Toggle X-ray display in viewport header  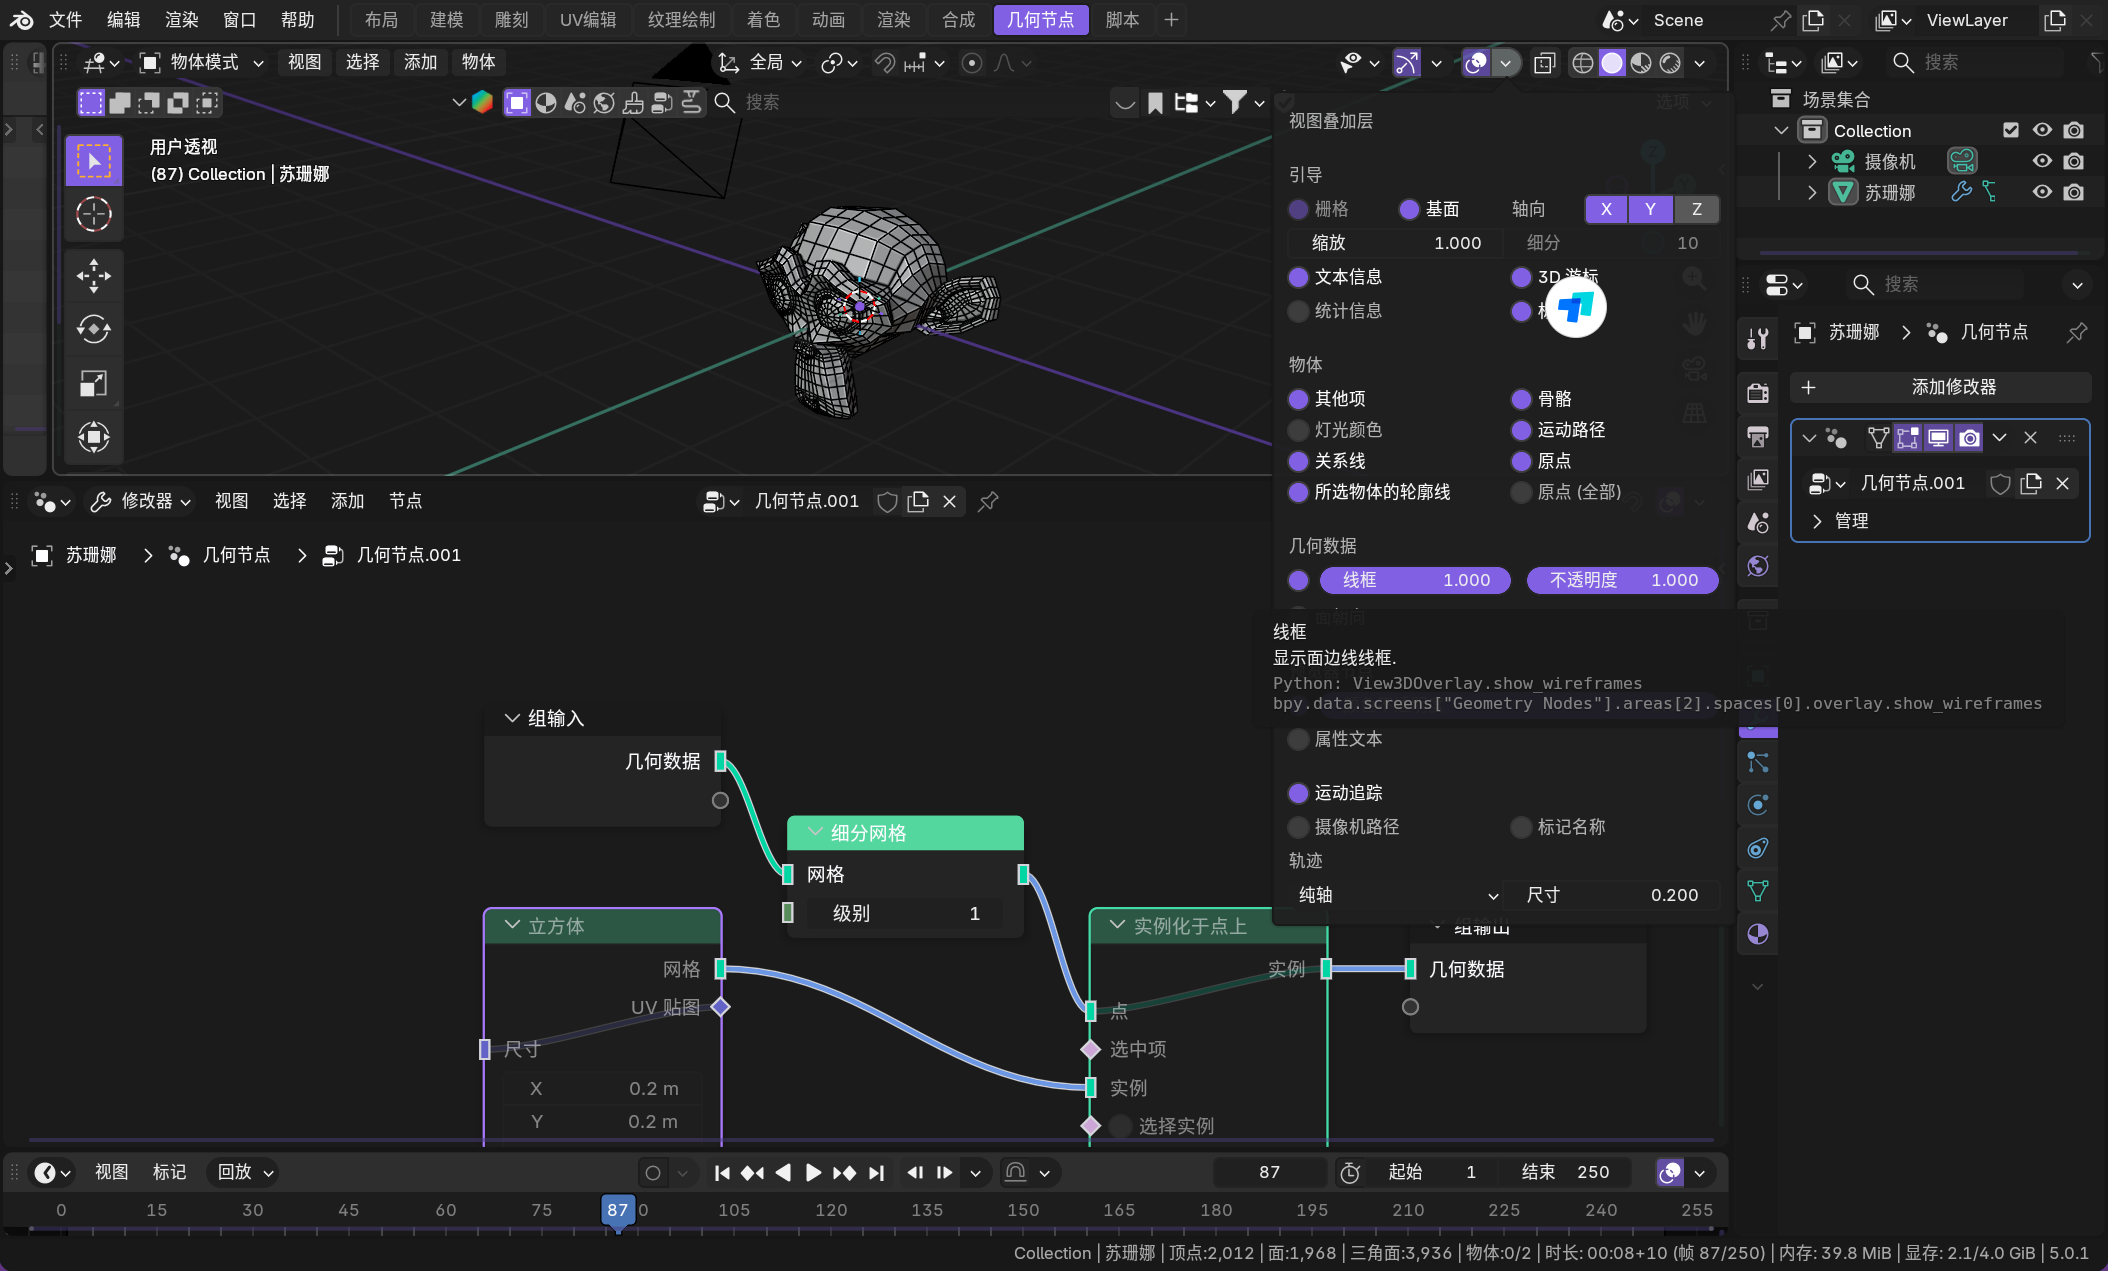point(1544,63)
